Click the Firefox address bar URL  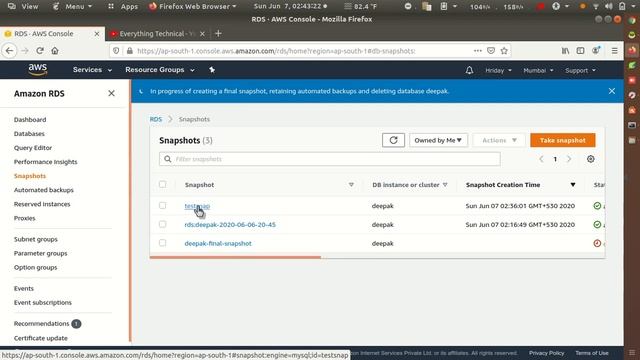click(276, 51)
